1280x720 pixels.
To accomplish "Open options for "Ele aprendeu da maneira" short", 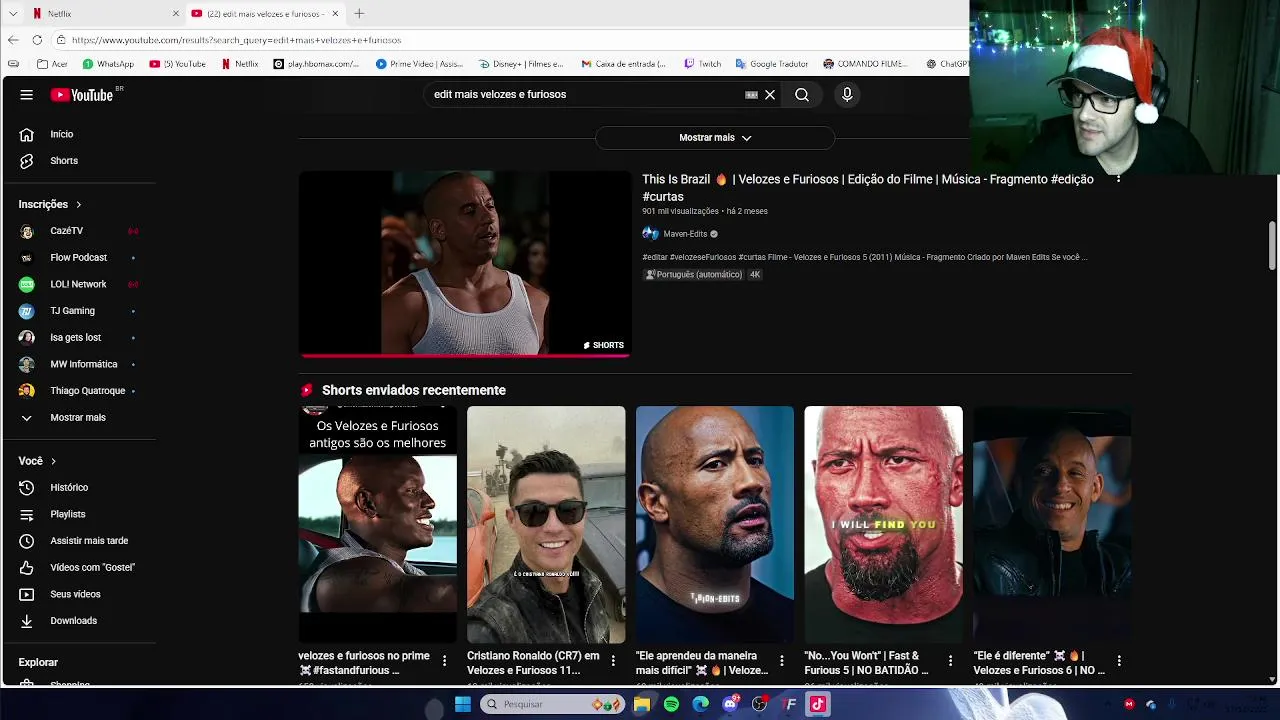I will tap(781, 660).
